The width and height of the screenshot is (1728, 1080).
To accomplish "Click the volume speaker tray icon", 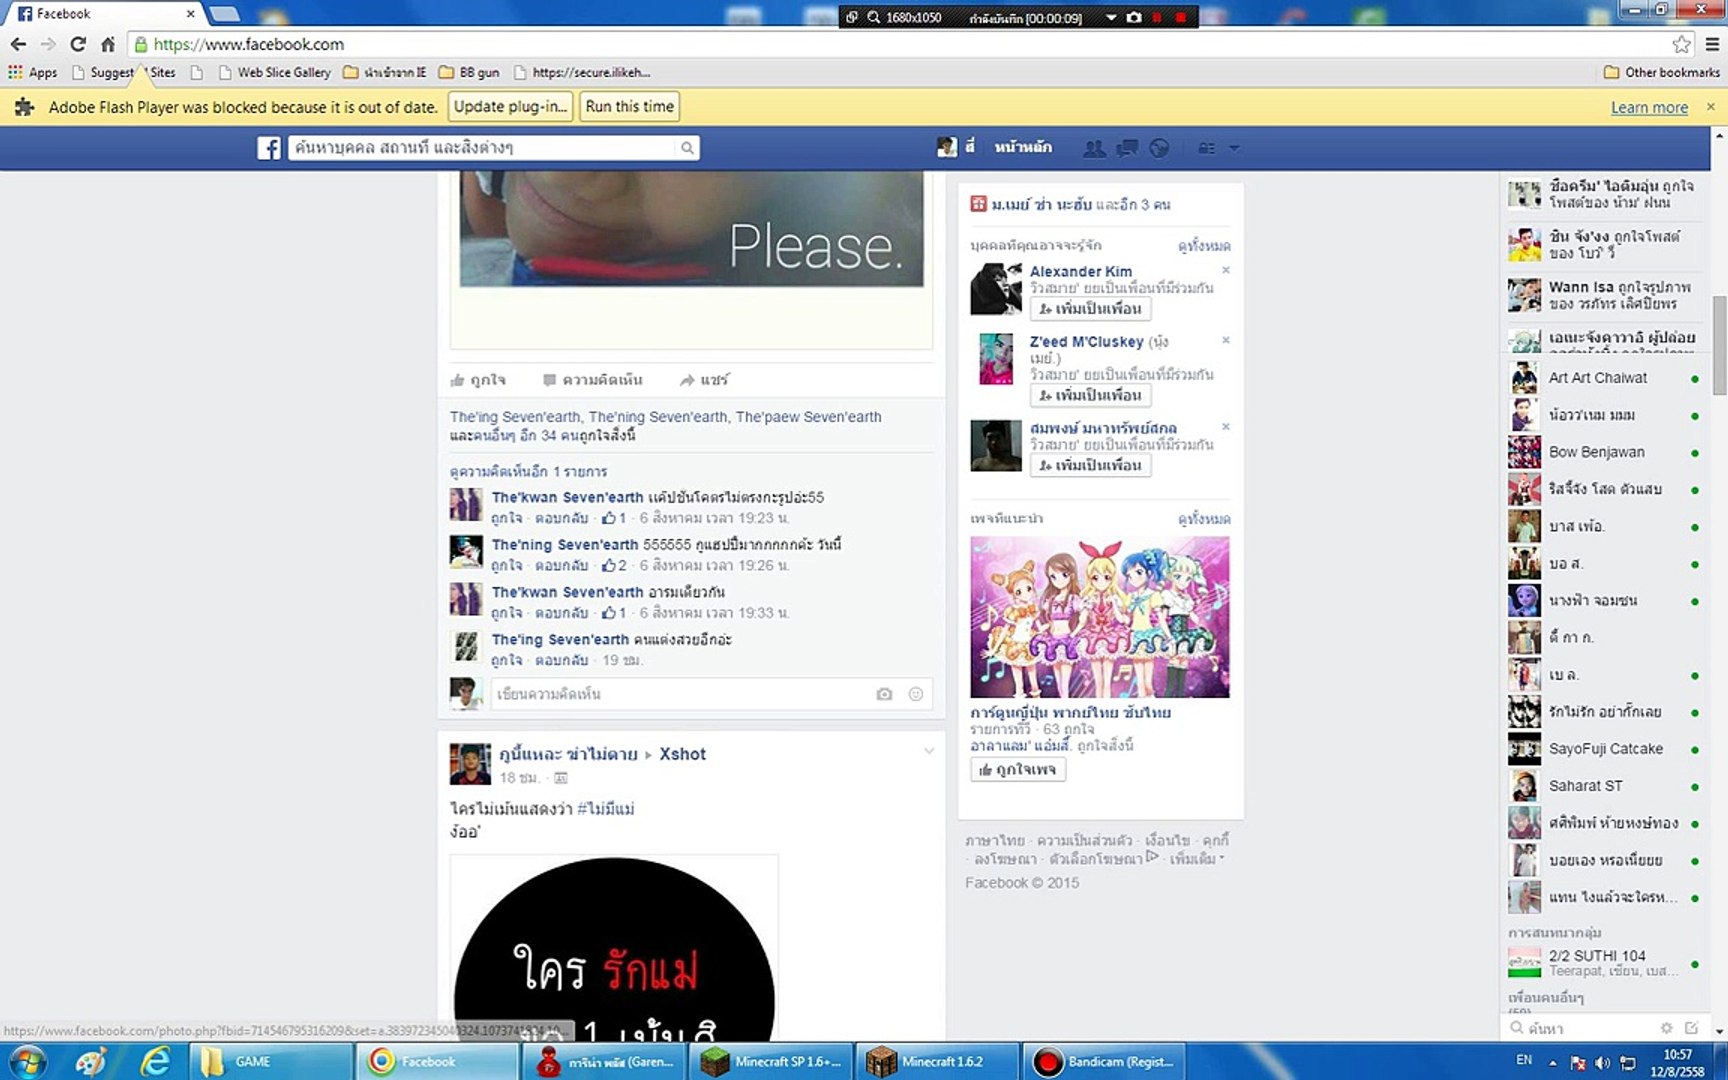I will coord(1603,1062).
